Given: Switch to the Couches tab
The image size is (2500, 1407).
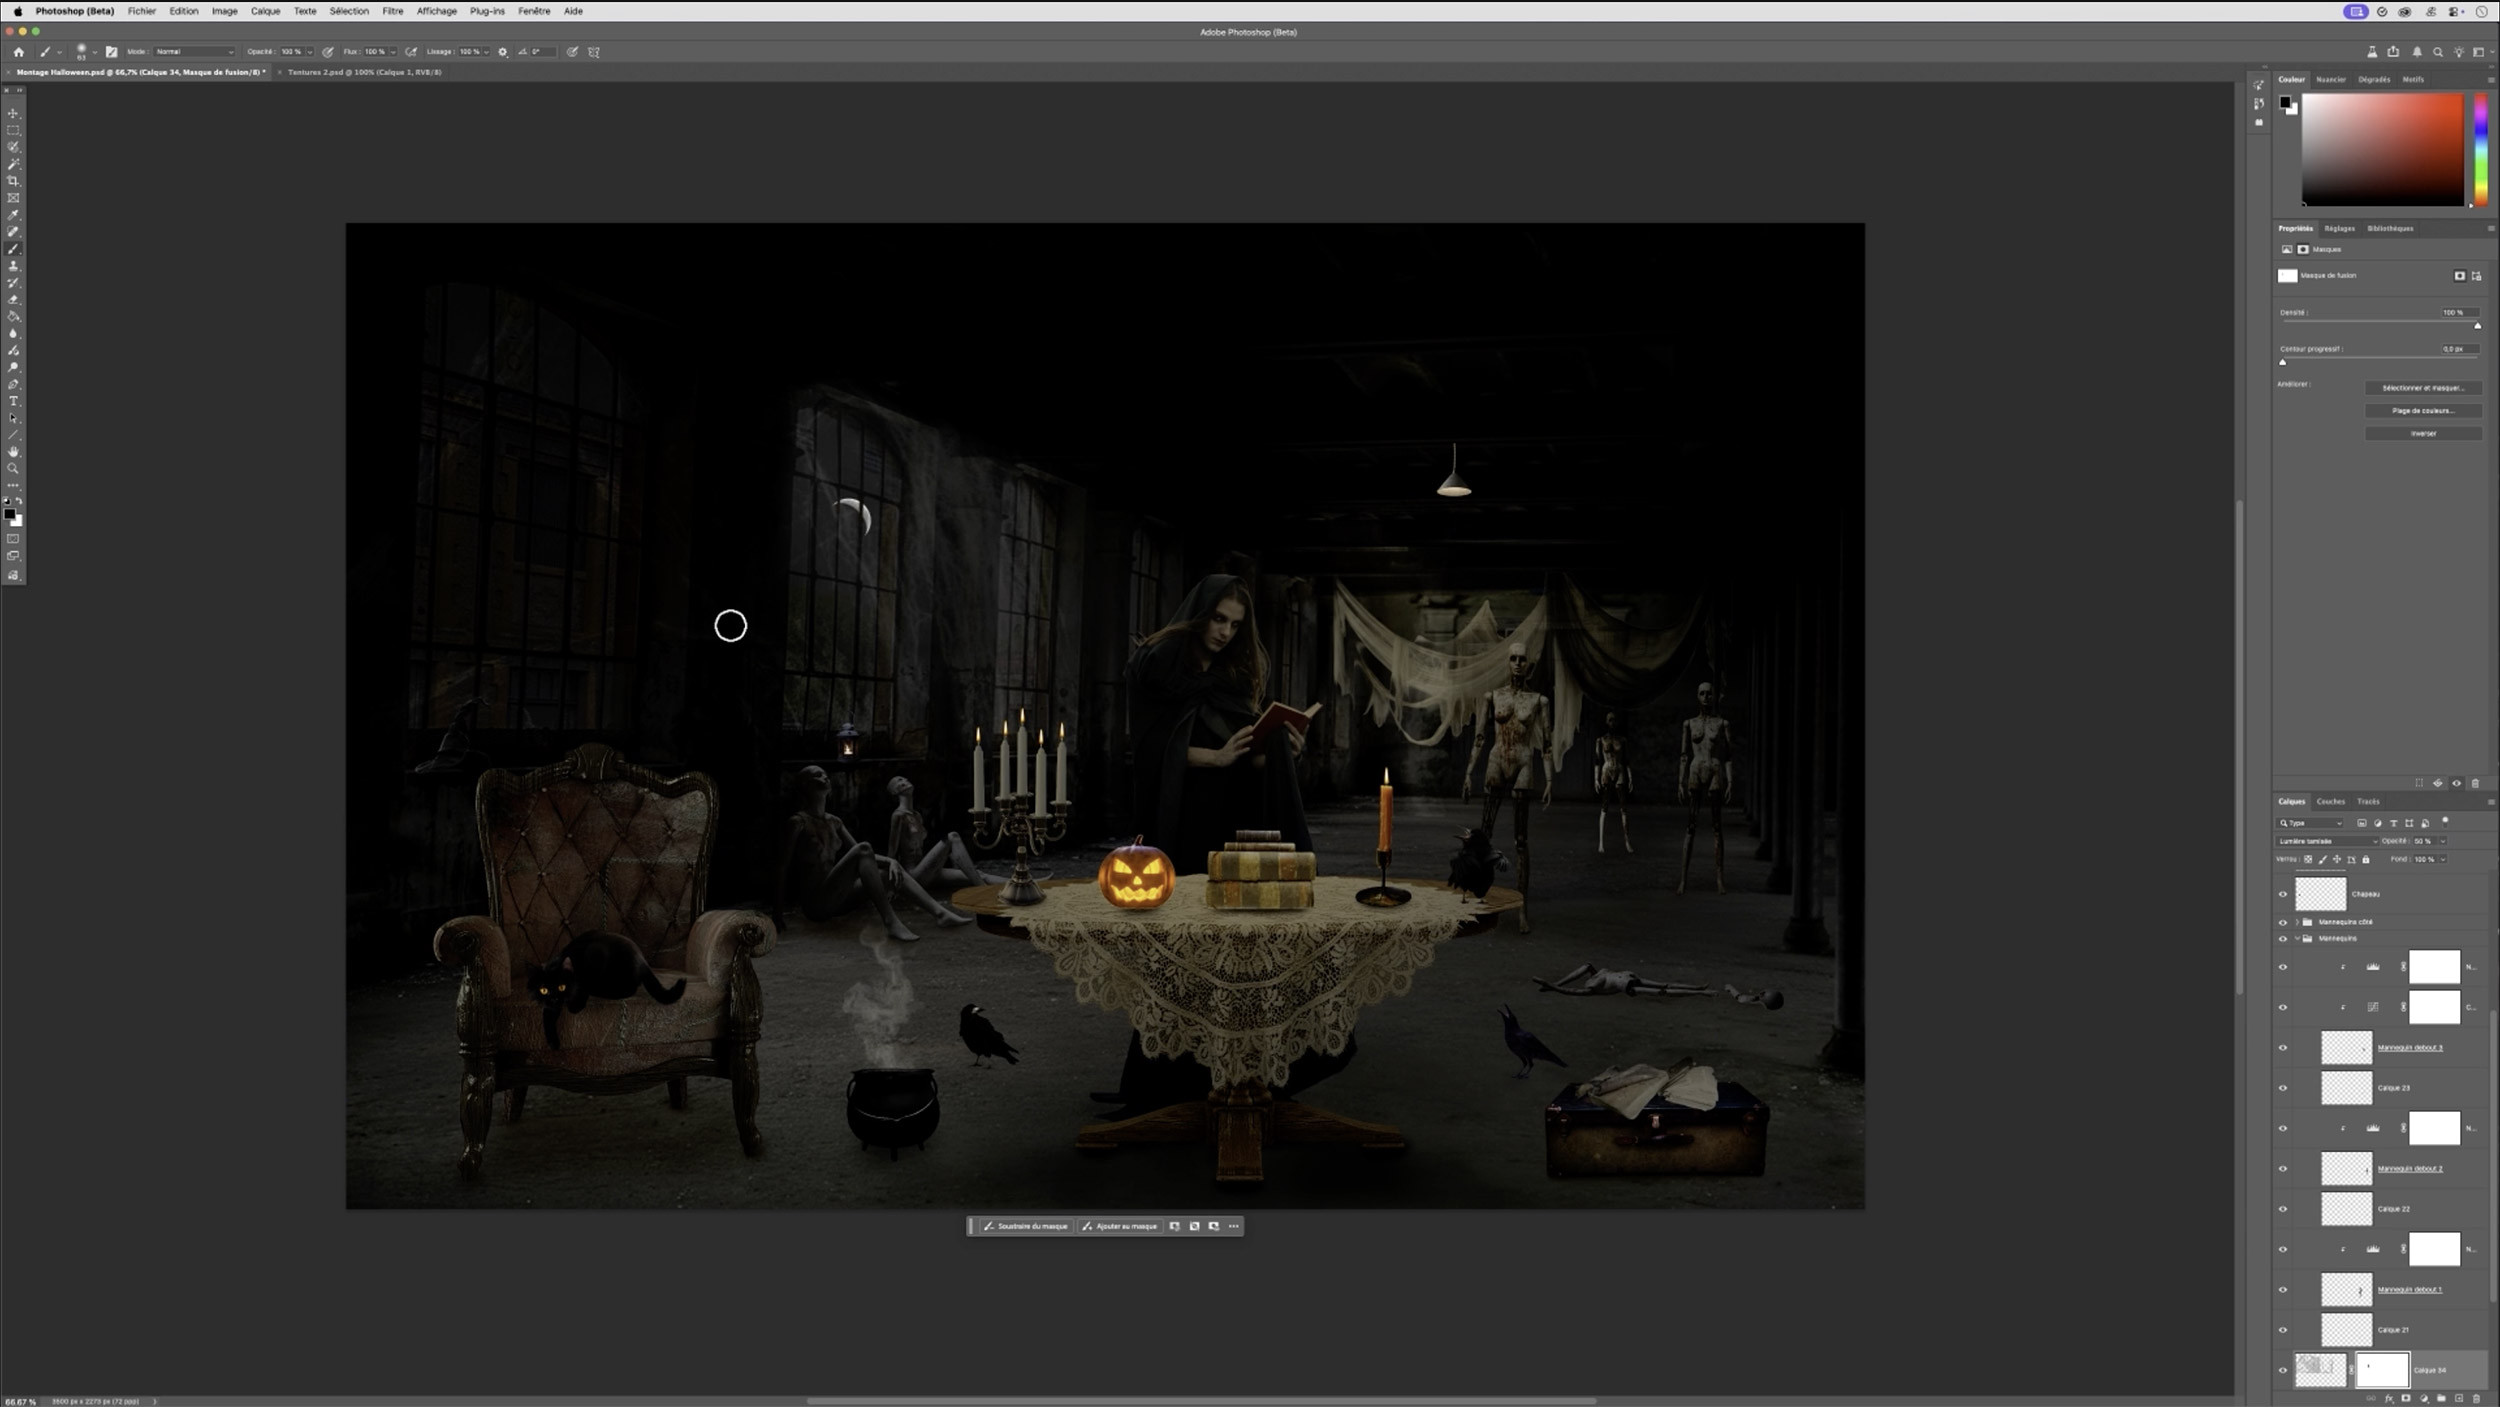Looking at the screenshot, I should (2330, 801).
